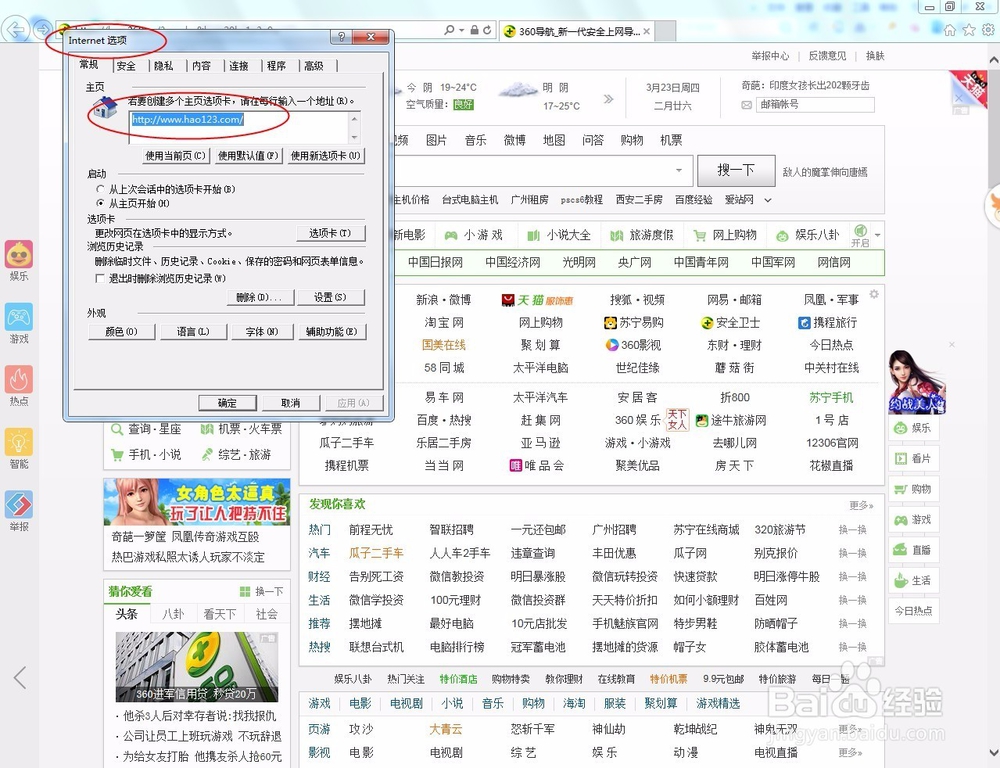Click the 邮箱帐号 input field
Viewport: 1000px width, 768px height.
tap(815, 105)
